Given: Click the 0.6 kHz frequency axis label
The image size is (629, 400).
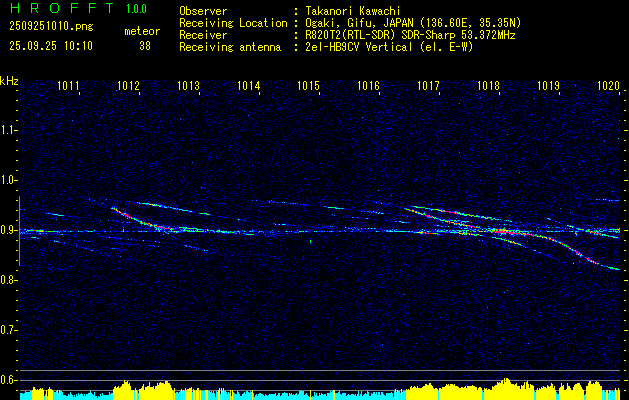Looking at the screenshot, I should click(8, 380).
